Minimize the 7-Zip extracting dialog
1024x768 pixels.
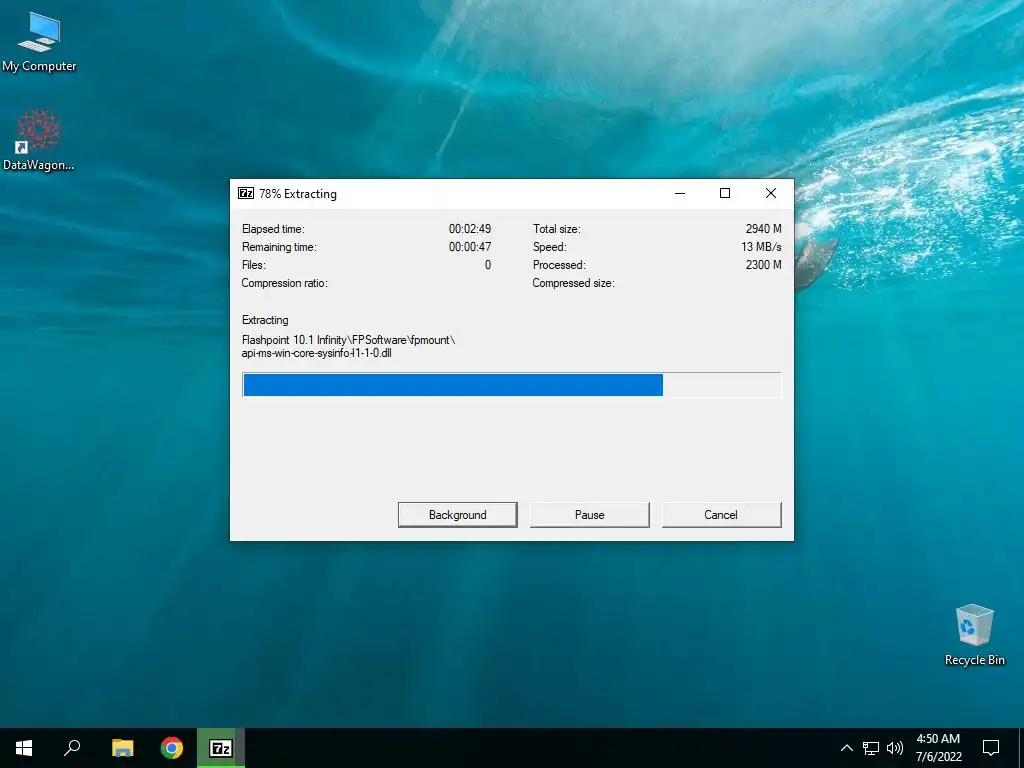coord(680,193)
